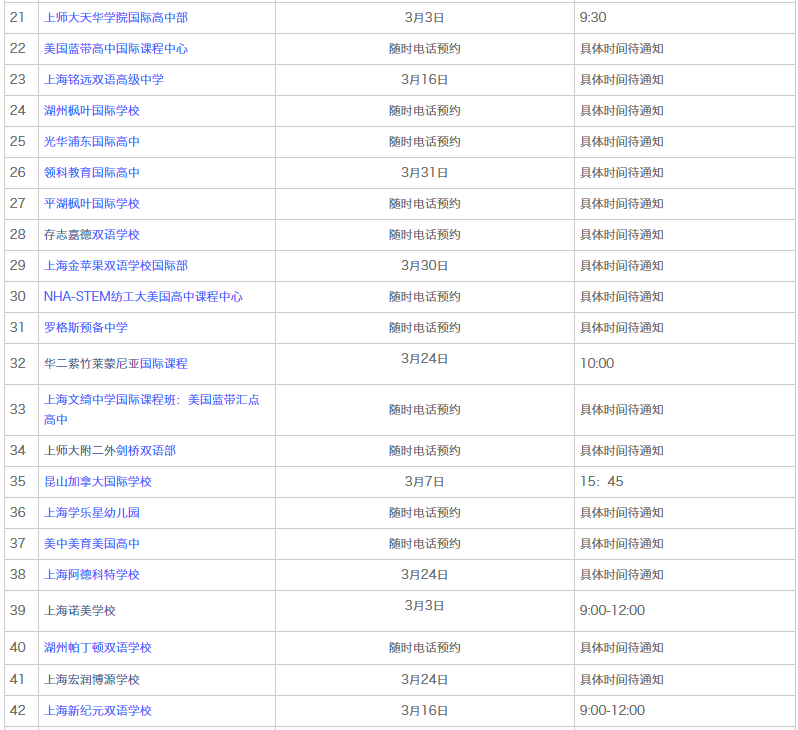Select the text 上师大附二外剑桥双语部
Screen dimensions: 798x730
(x=110, y=451)
